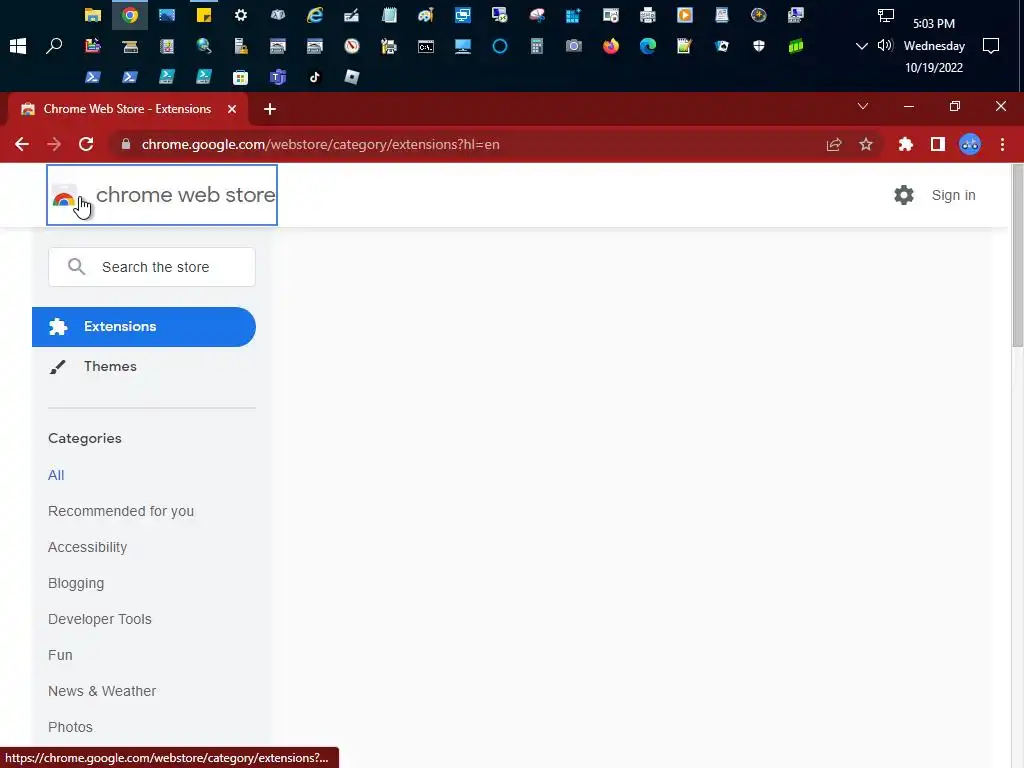This screenshot has width=1024, height=768.
Task: Open the Chrome profile avatar
Action: [970, 144]
